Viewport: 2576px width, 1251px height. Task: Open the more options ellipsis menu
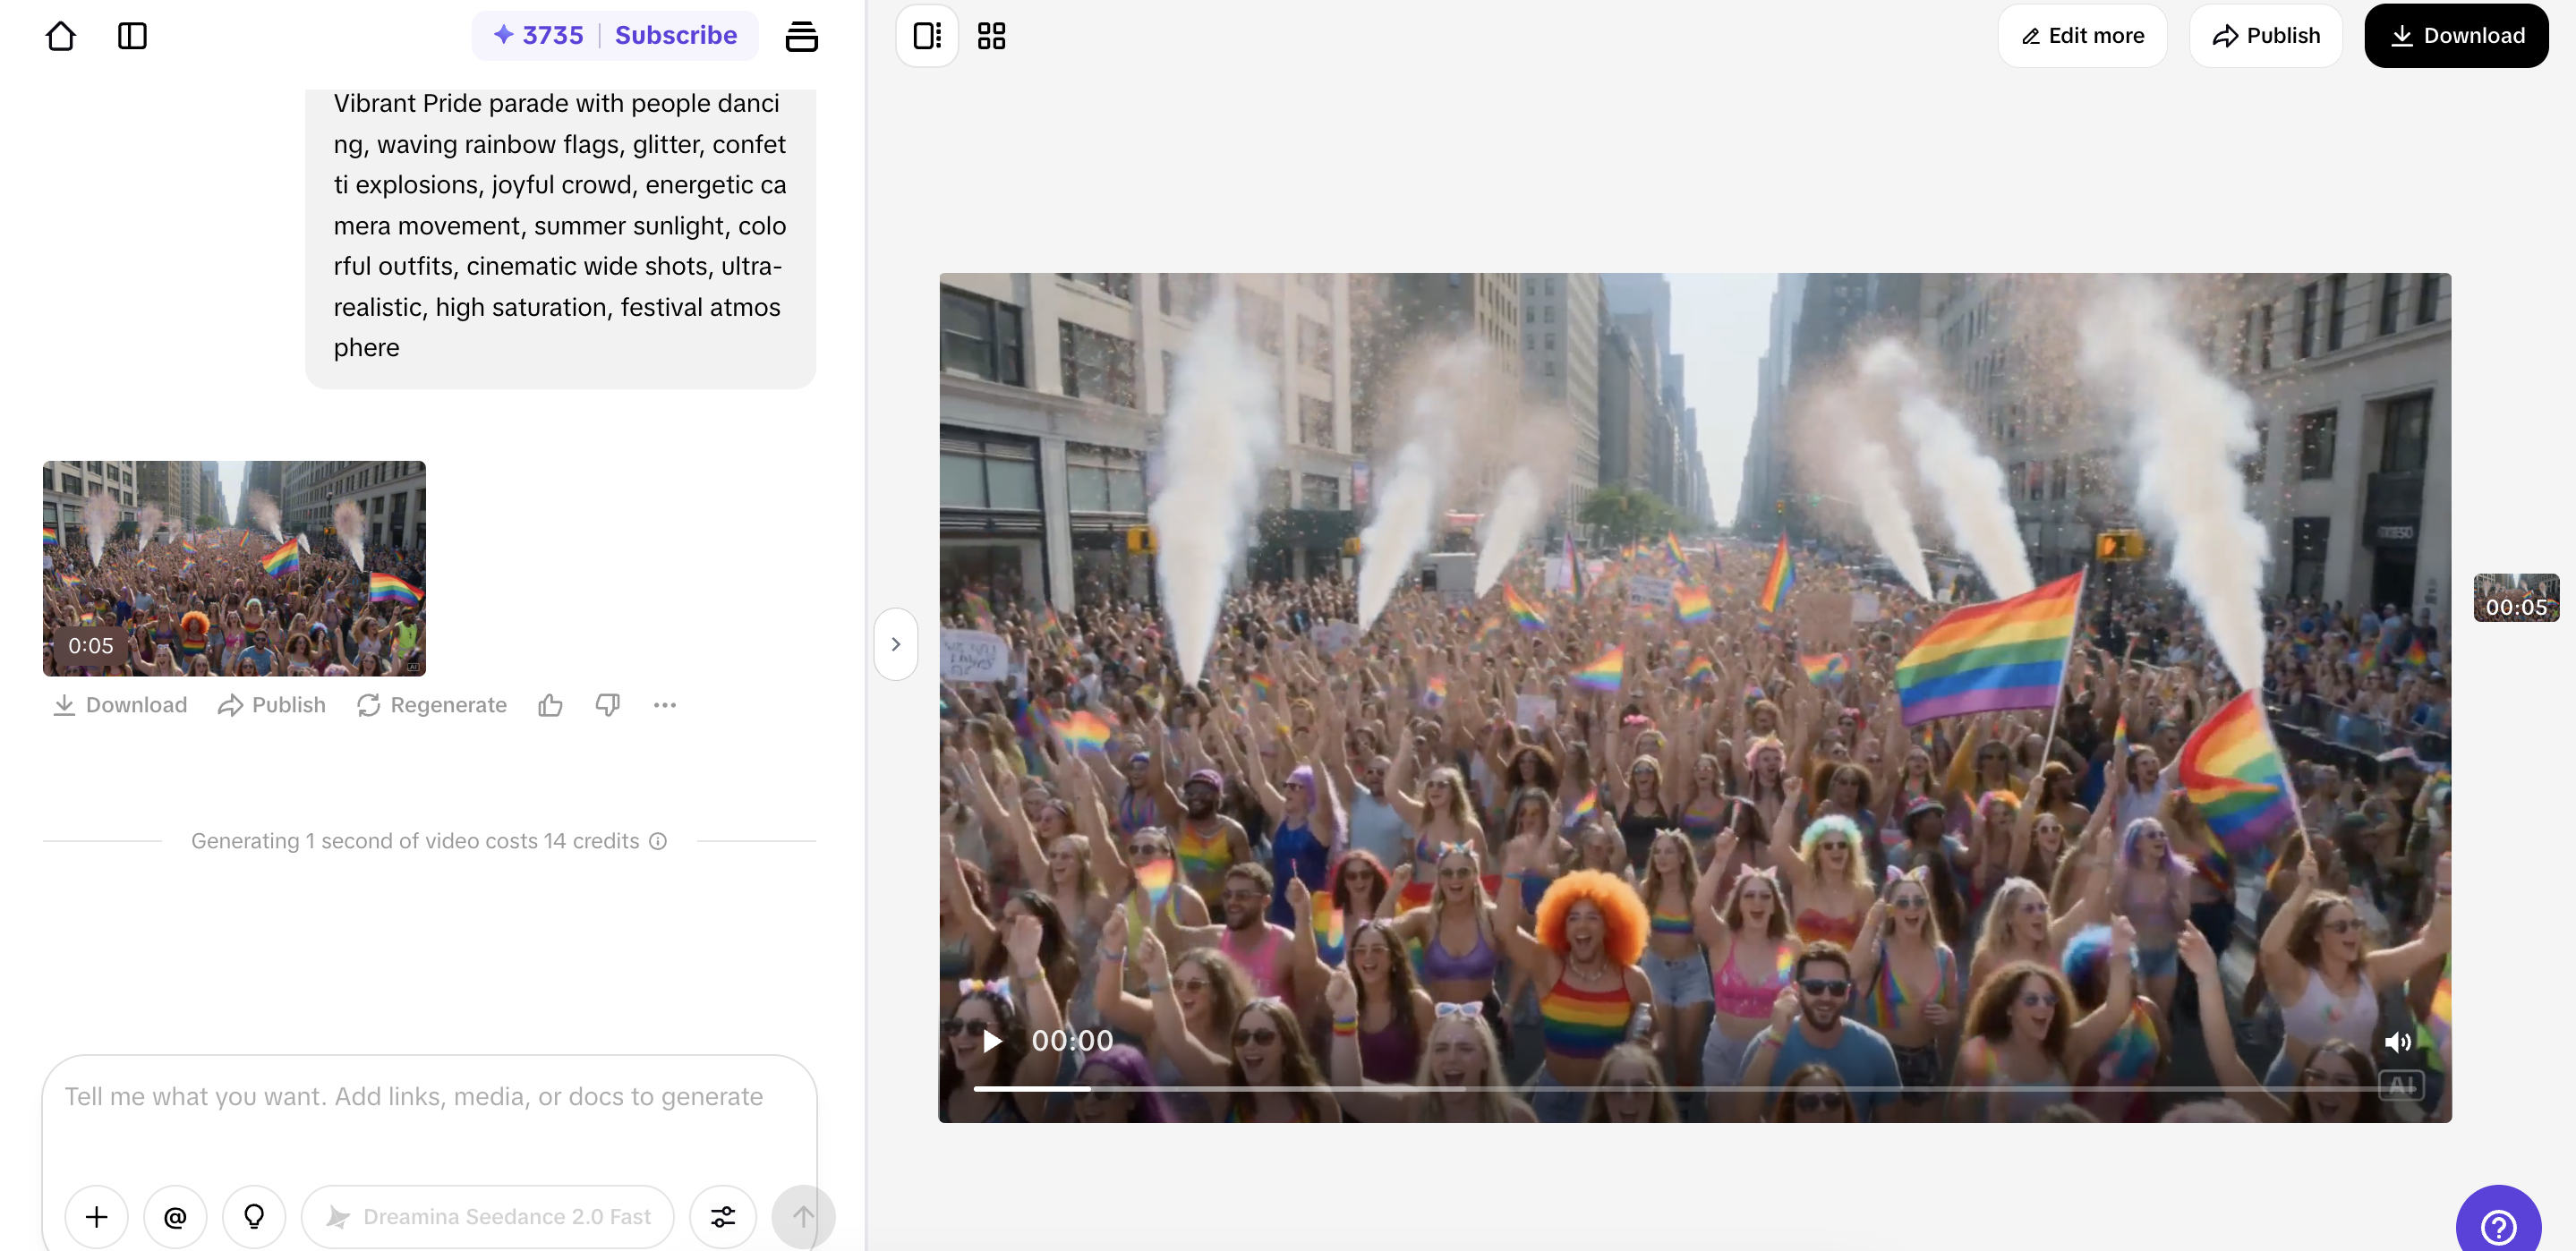pyautogui.click(x=665, y=705)
